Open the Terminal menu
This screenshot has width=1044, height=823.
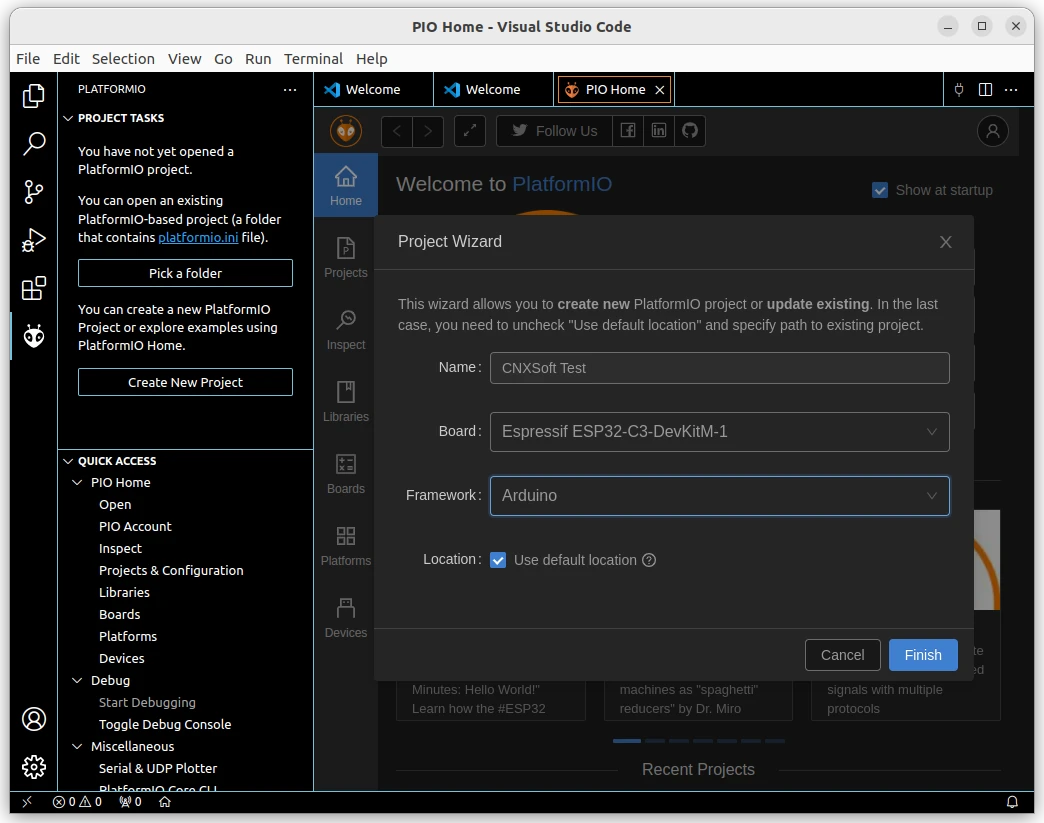(x=313, y=59)
